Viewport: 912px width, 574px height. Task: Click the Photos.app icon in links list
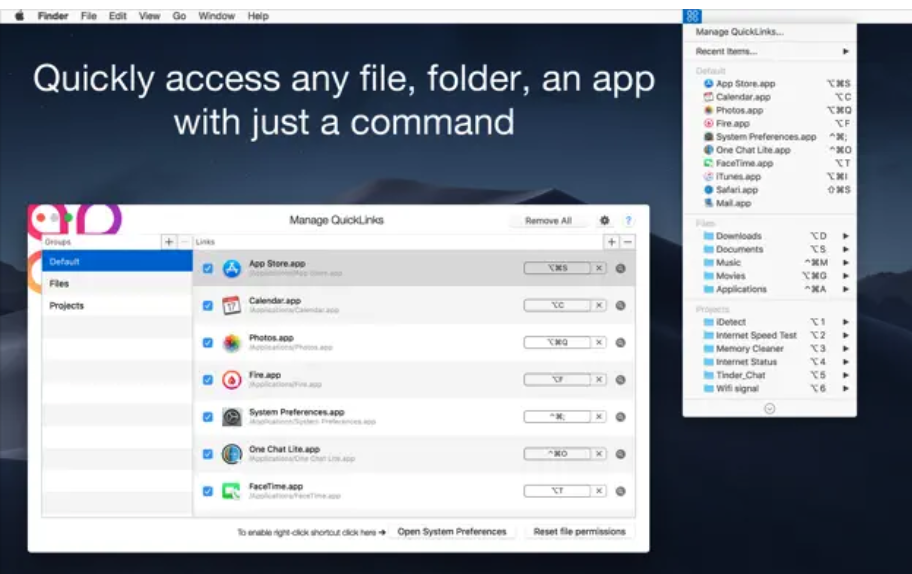coord(231,343)
